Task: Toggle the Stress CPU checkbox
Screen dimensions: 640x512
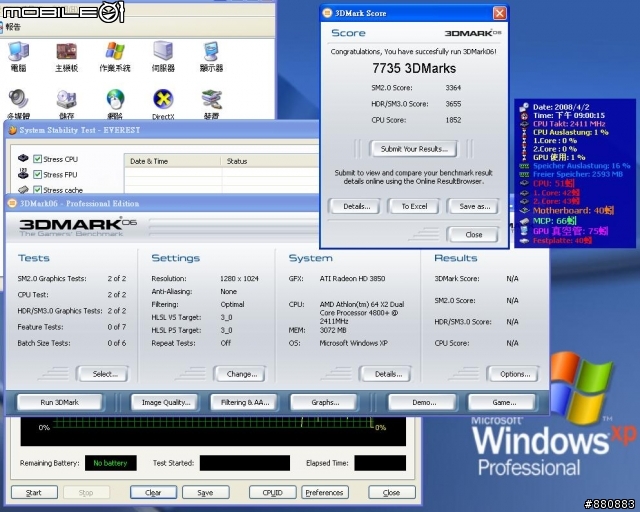Action: 38,159
